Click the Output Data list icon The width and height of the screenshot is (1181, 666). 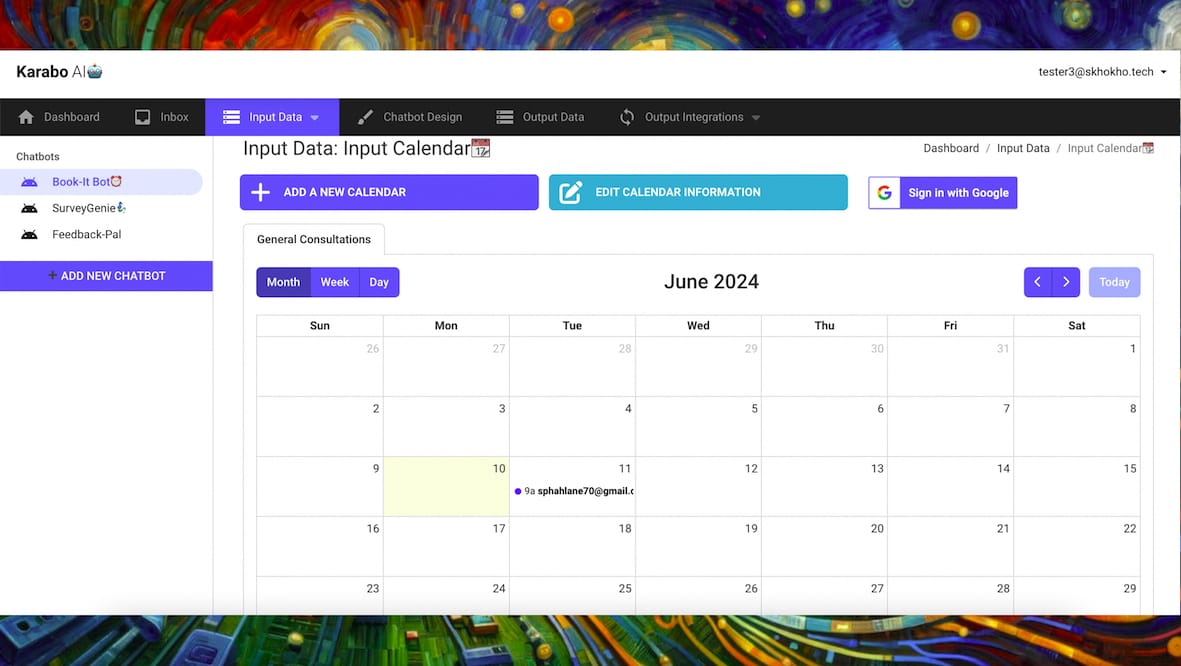coord(505,117)
